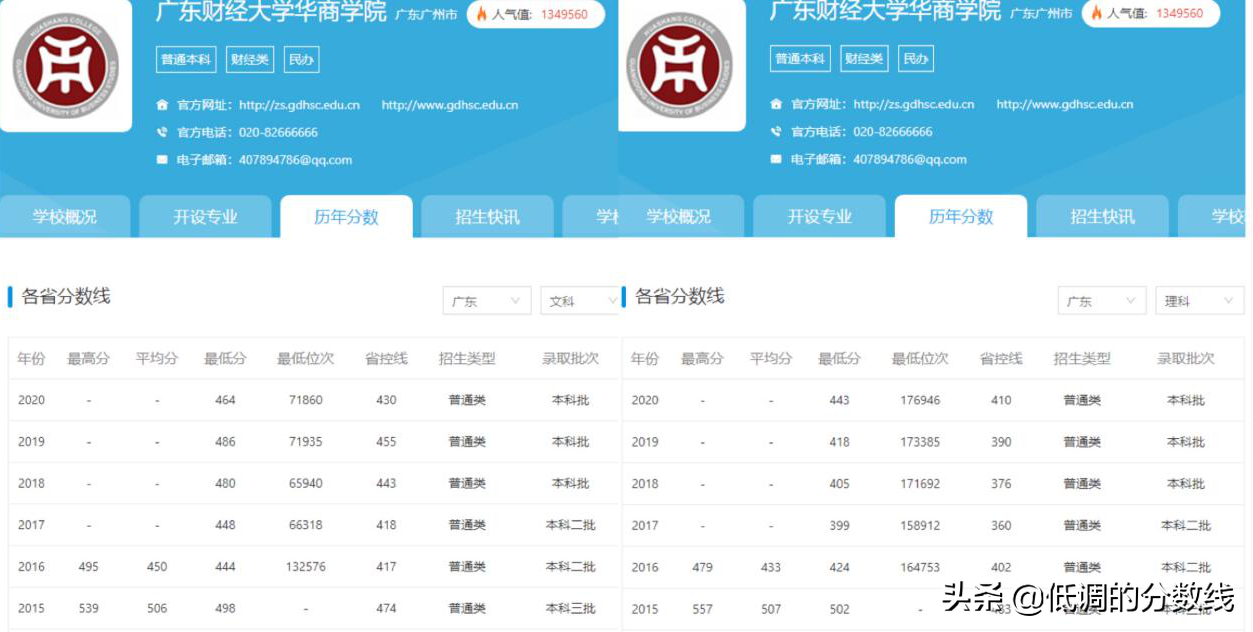Open the 招生快讯 tab on the right
Screen dimensions: 1253x632
pyautogui.click(x=1102, y=216)
